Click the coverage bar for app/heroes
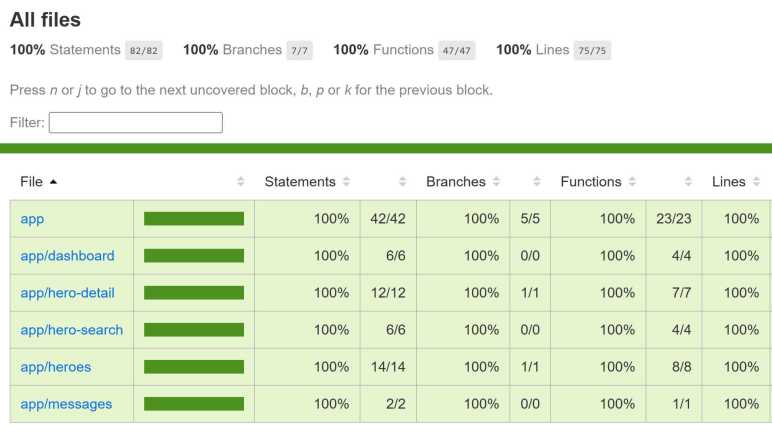The image size is (772, 434). (193, 367)
